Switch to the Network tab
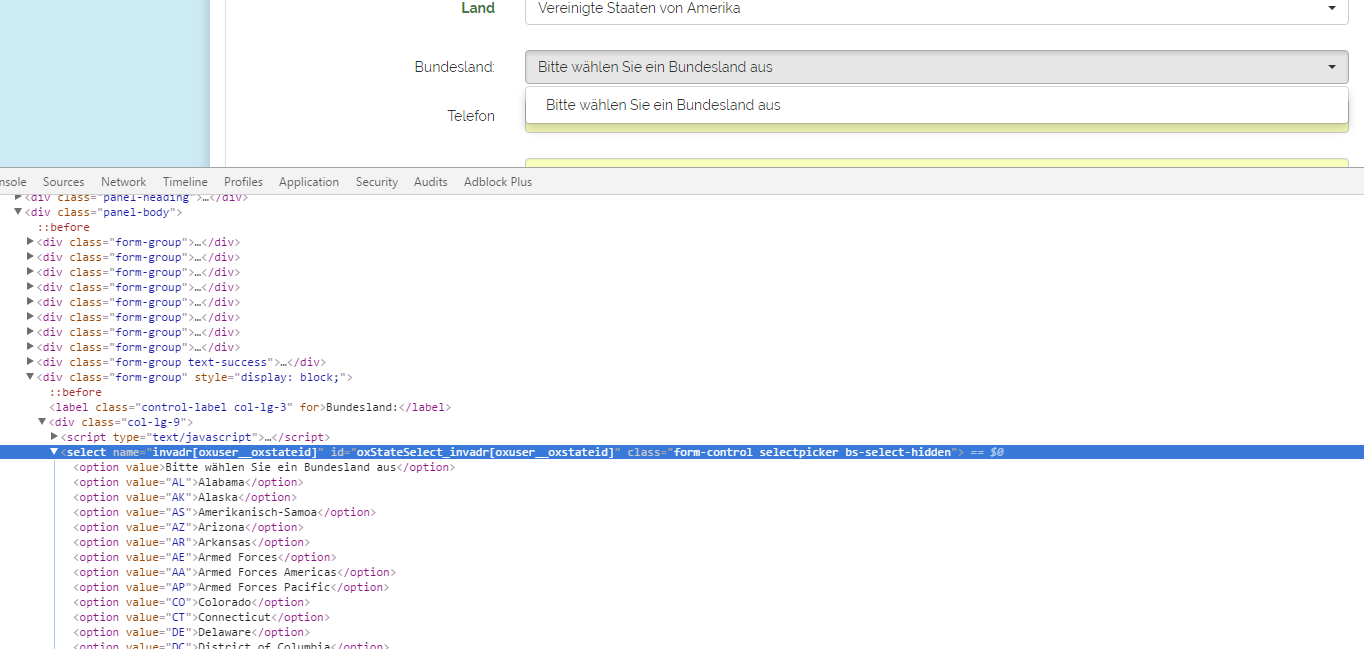The width and height of the screenshot is (1364, 649). (123, 182)
